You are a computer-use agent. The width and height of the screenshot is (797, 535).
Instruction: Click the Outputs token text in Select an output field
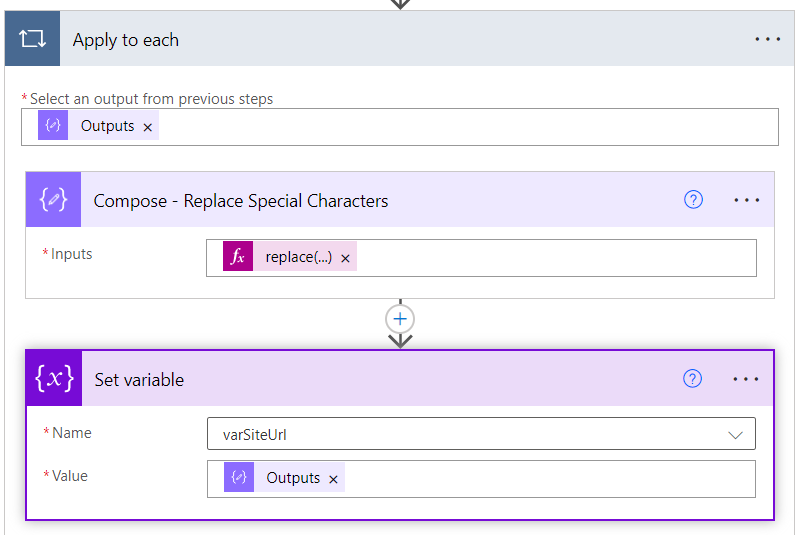[x=107, y=126]
